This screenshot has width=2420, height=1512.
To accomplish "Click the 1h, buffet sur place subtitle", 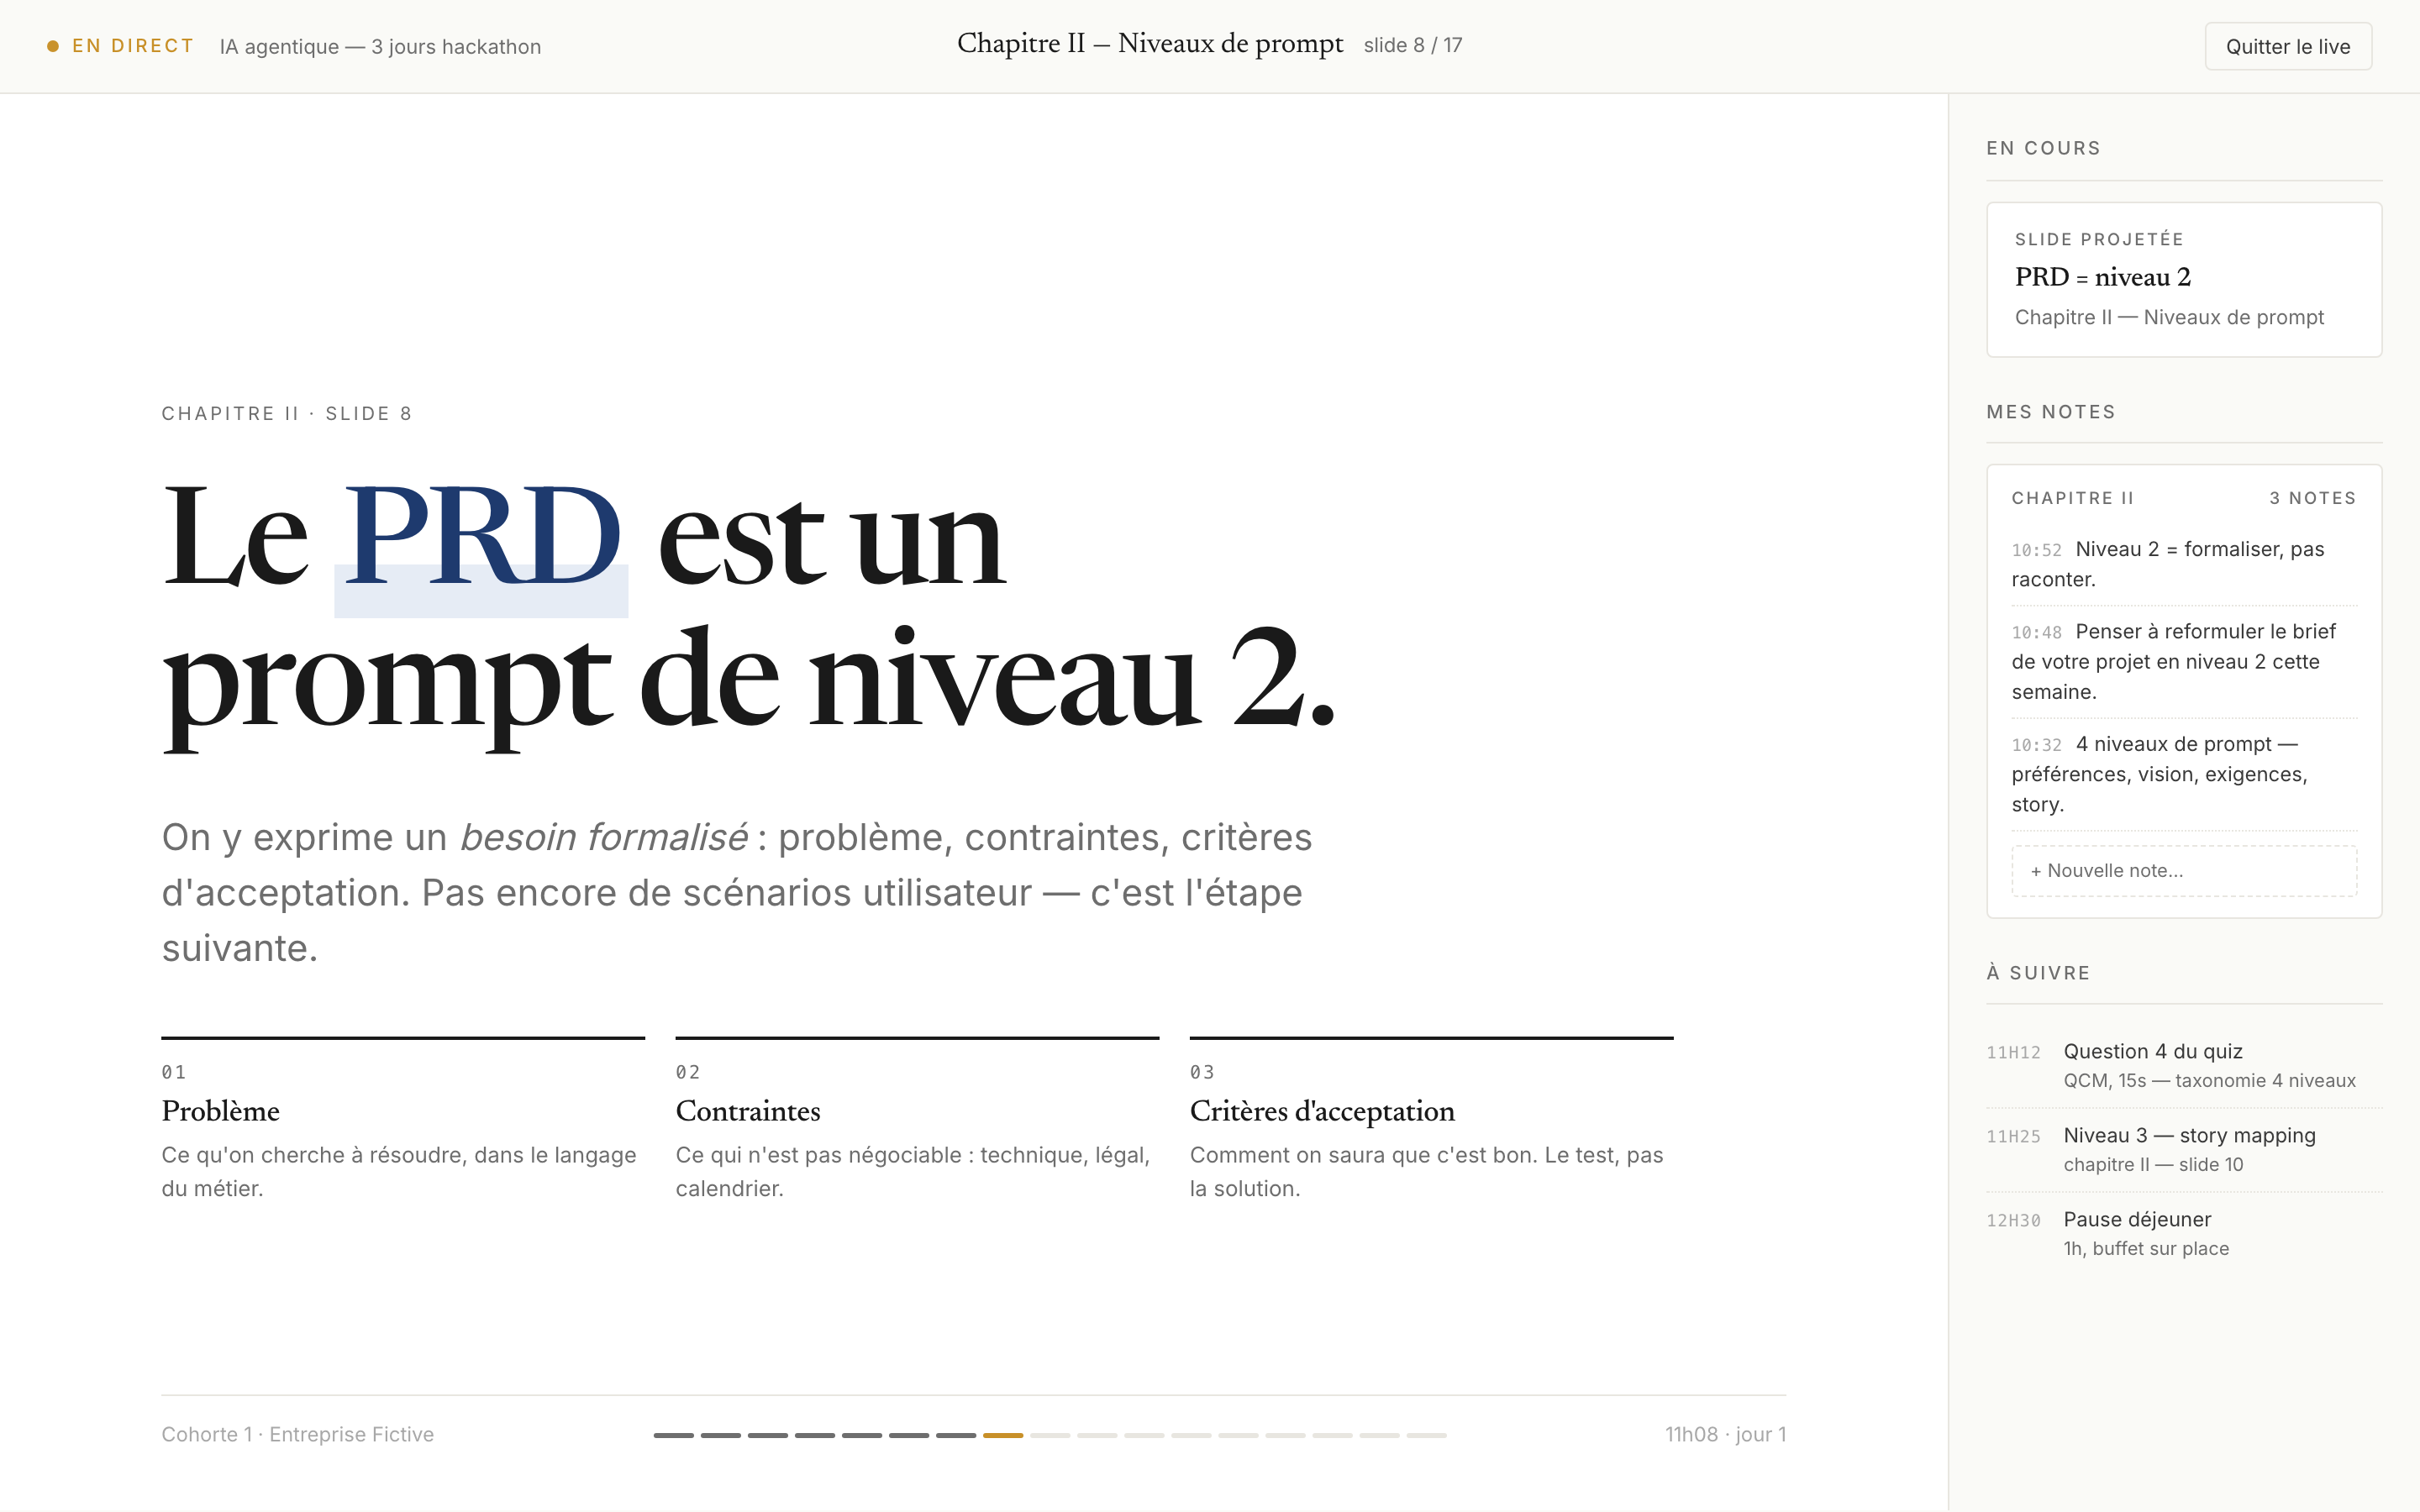I will coord(2146,1248).
